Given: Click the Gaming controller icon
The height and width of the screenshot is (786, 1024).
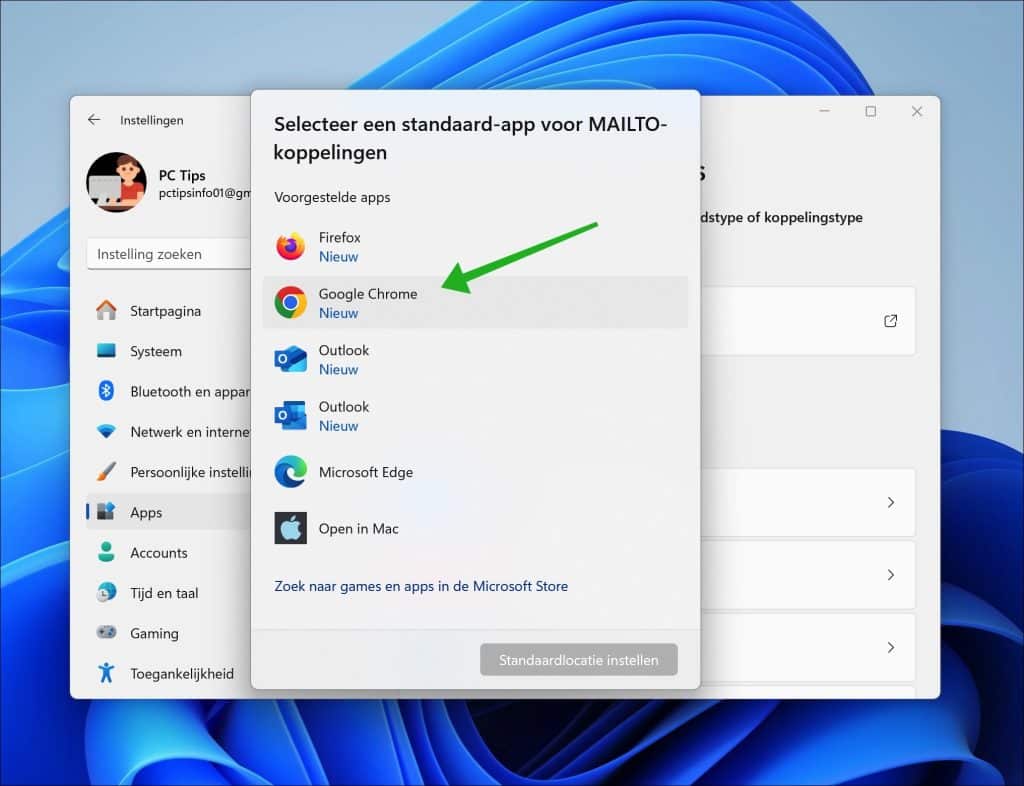Looking at the screenshot, I should pos(106,633).
